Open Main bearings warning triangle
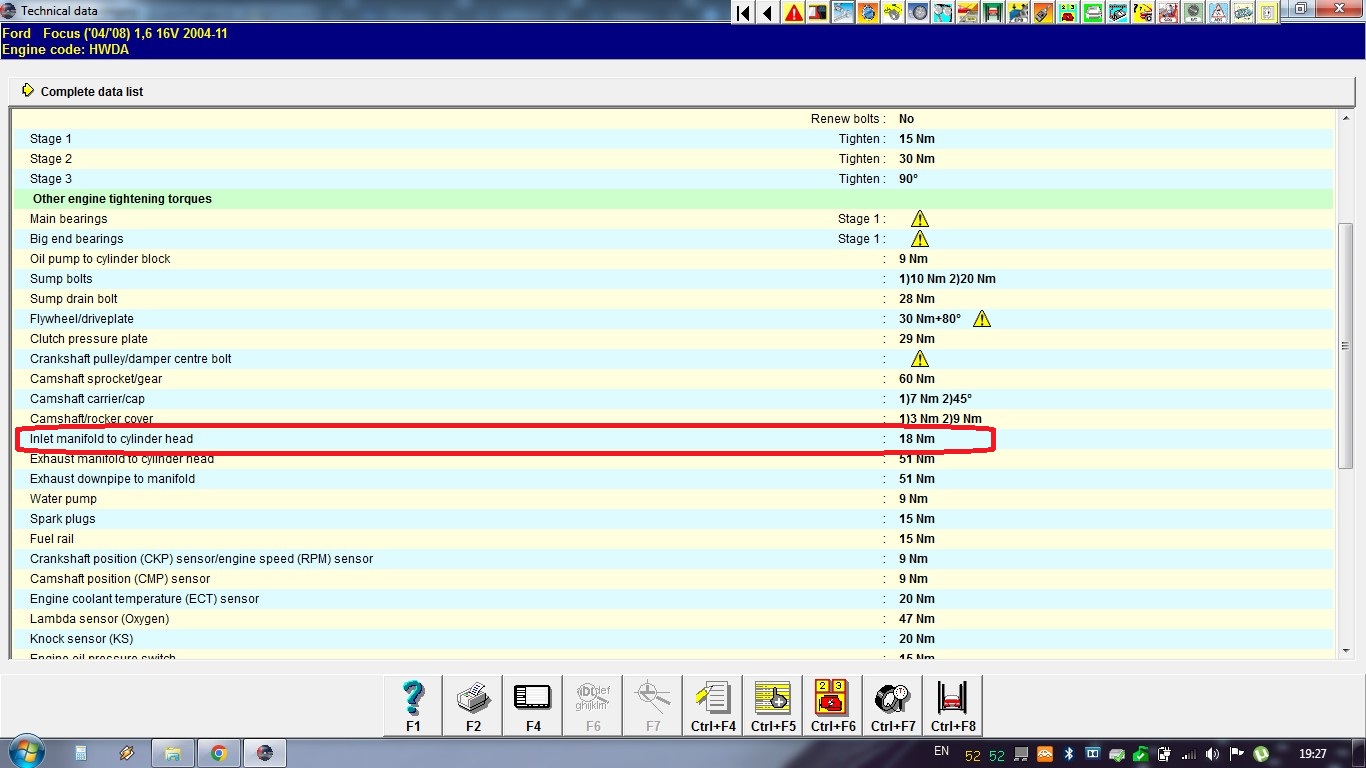This screenshot has height=768, width=1366. coord(919,219)
